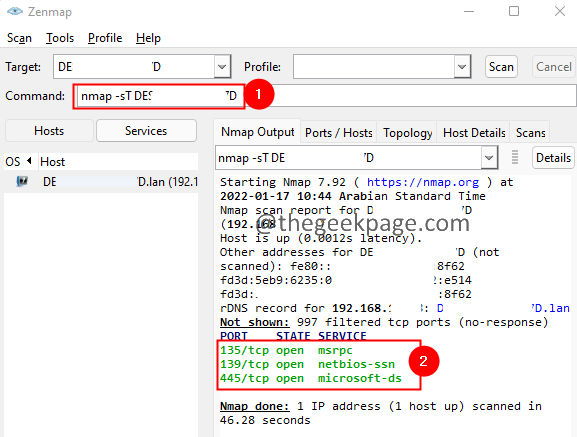The image size is (577, 437).
Task: Click the Details button
Action: [x=553, y=158]
